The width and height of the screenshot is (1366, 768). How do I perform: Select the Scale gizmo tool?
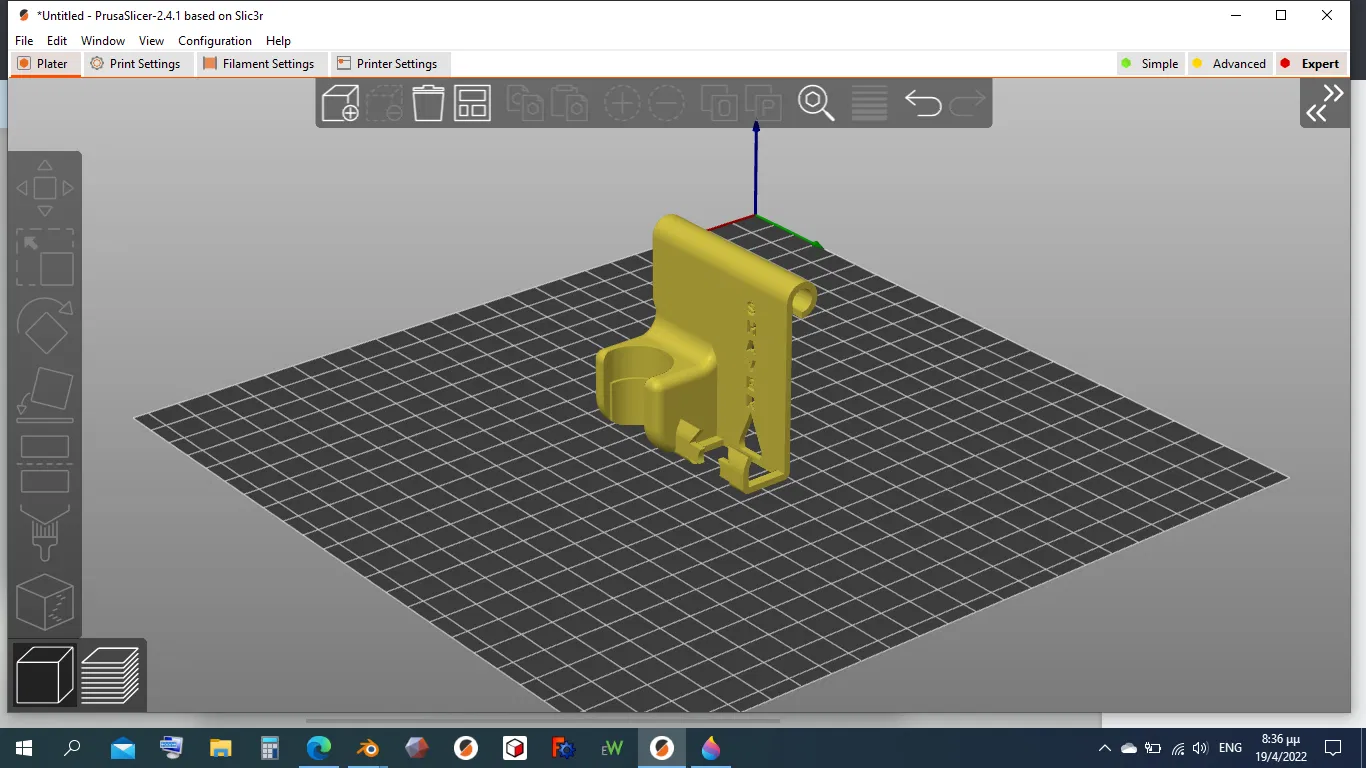click(x=45, y=258)
